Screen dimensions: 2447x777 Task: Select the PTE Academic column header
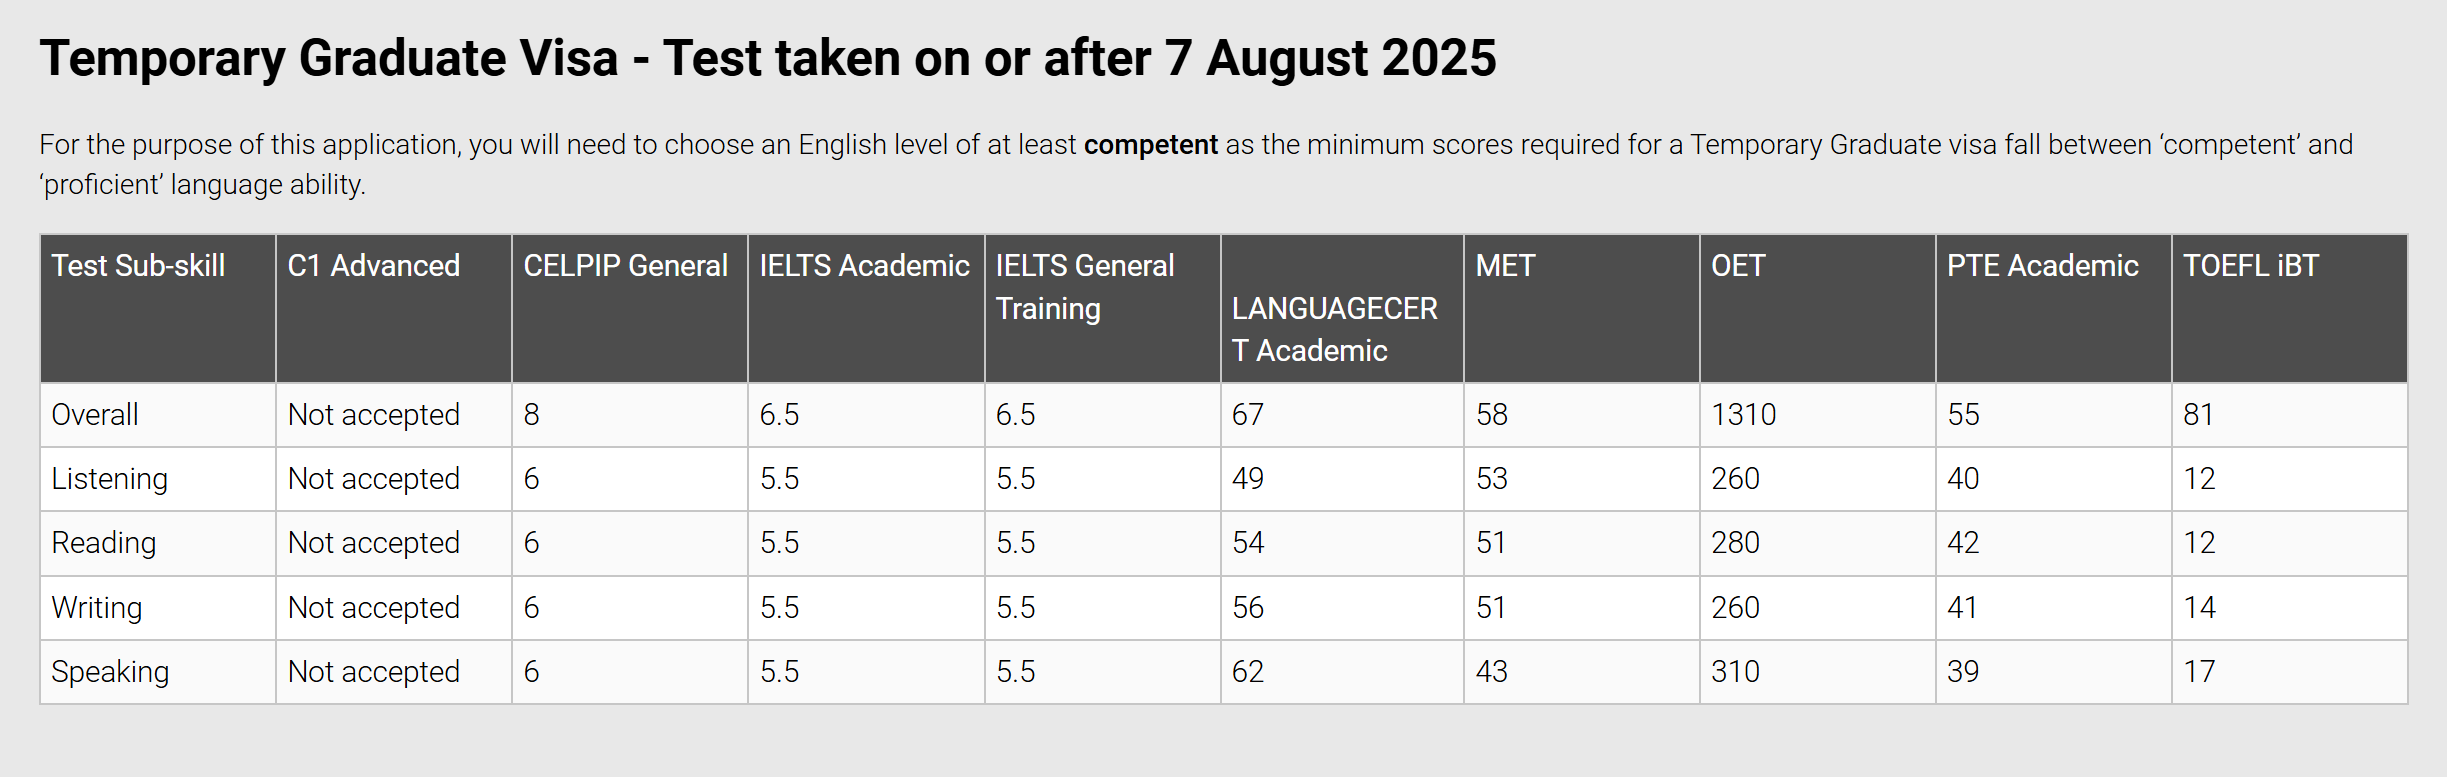click(x=2043, y=266)
